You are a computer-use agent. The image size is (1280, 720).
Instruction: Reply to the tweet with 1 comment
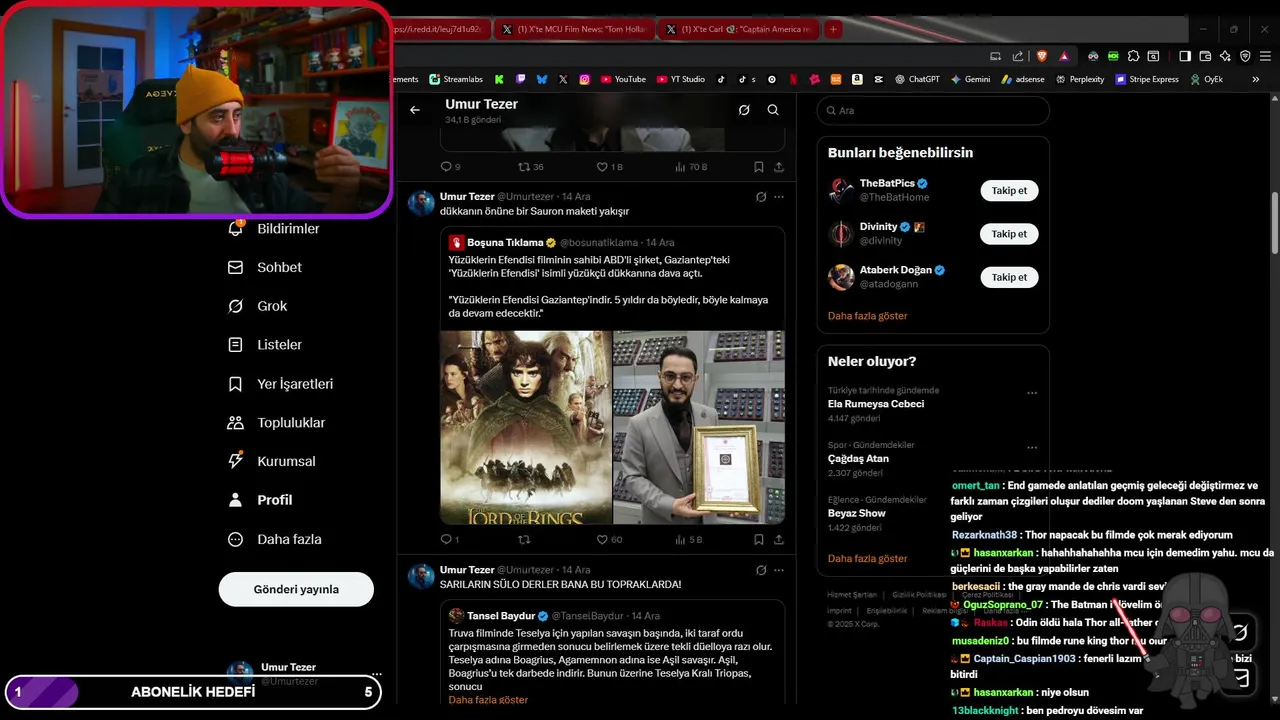pos(450,539)
